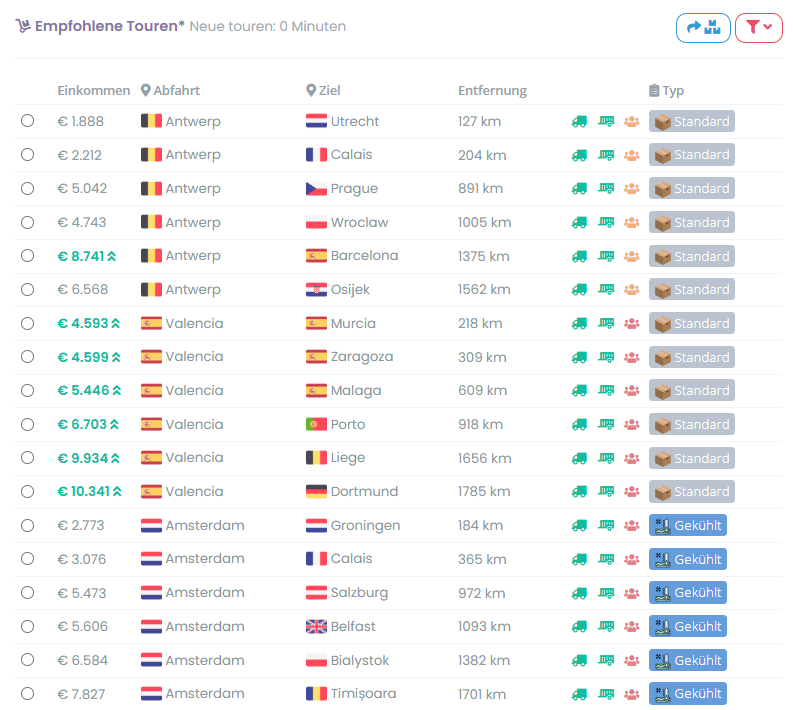Click trailer icon in Valencia–Porto row

click(606, 424)
